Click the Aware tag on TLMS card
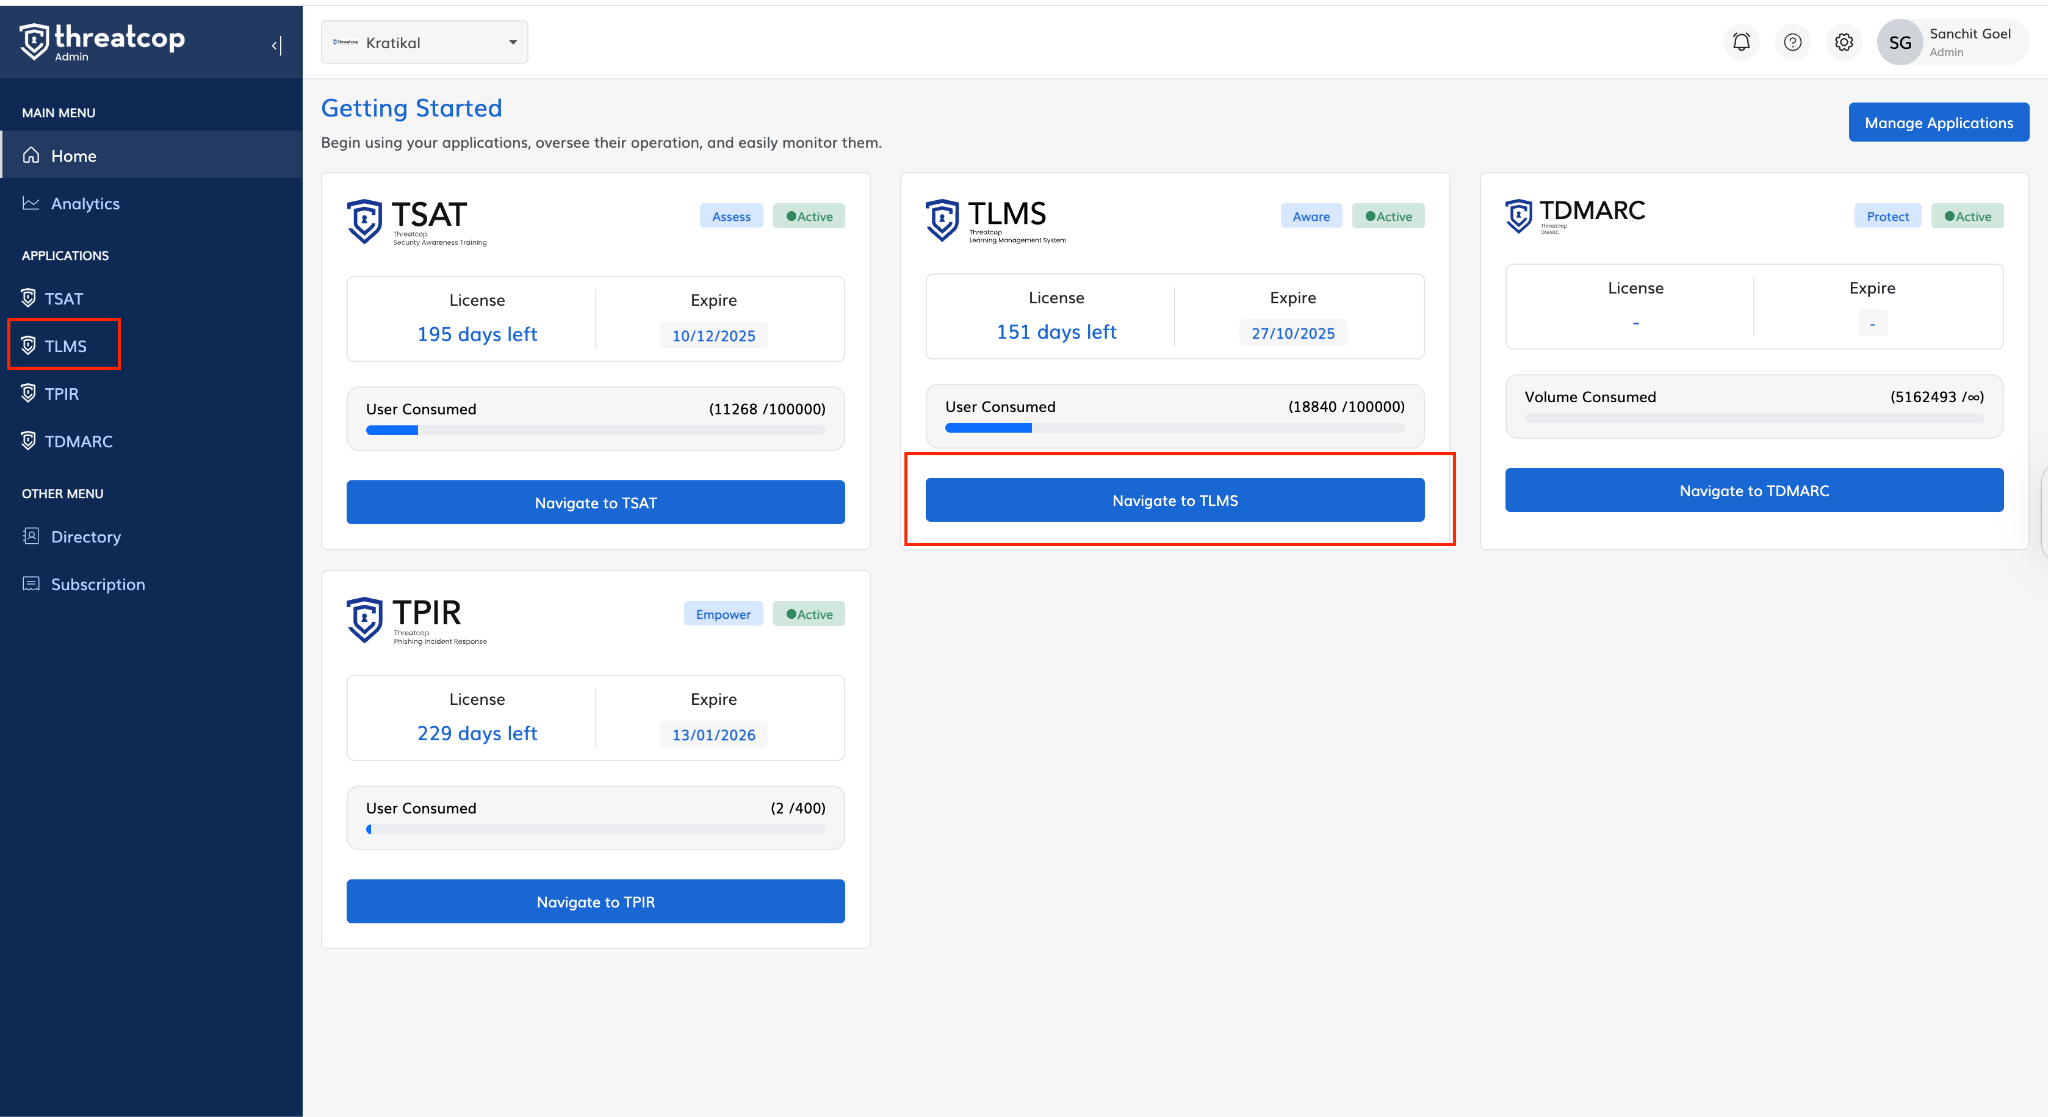Image resolution: width=2048 pixels, height=1117 pixels. point(1311,216)
